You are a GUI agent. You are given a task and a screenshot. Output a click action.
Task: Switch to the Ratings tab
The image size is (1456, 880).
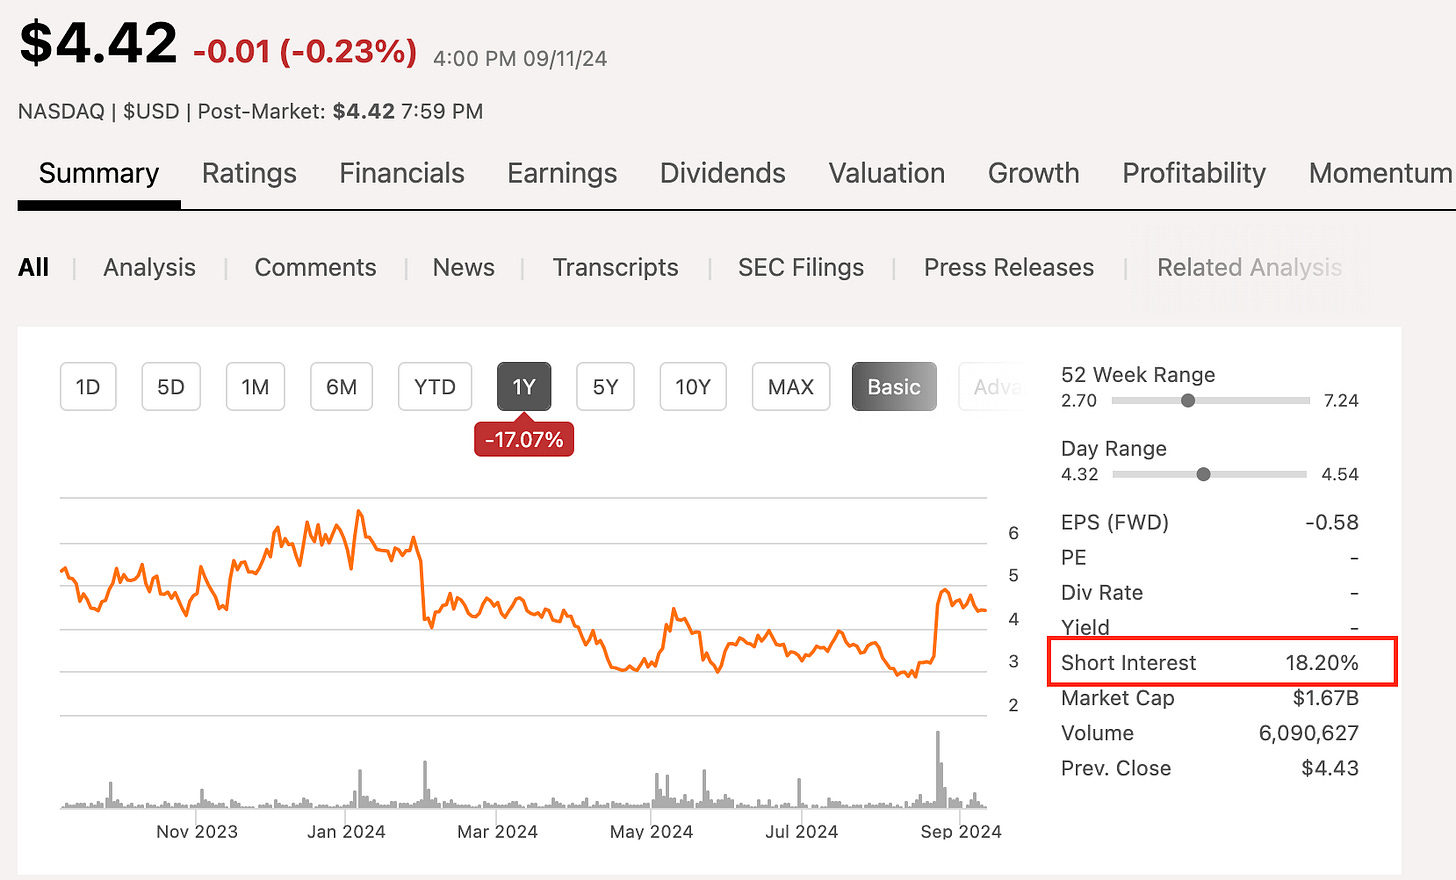pos(249,174)
